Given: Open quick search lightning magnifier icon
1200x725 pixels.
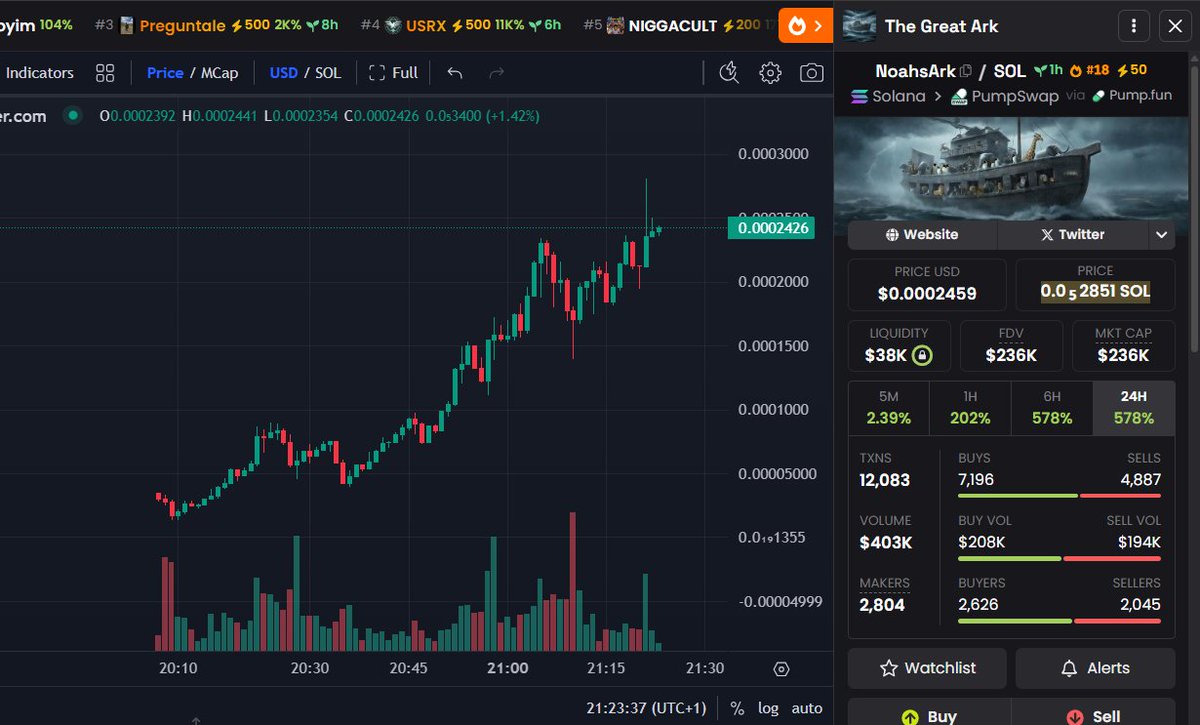Looking at the screenshot, I should pos(729,73).
